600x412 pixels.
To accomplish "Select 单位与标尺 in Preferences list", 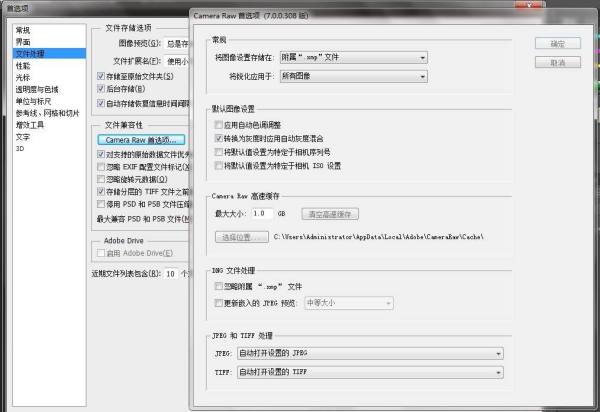I will tap(33, 101).
